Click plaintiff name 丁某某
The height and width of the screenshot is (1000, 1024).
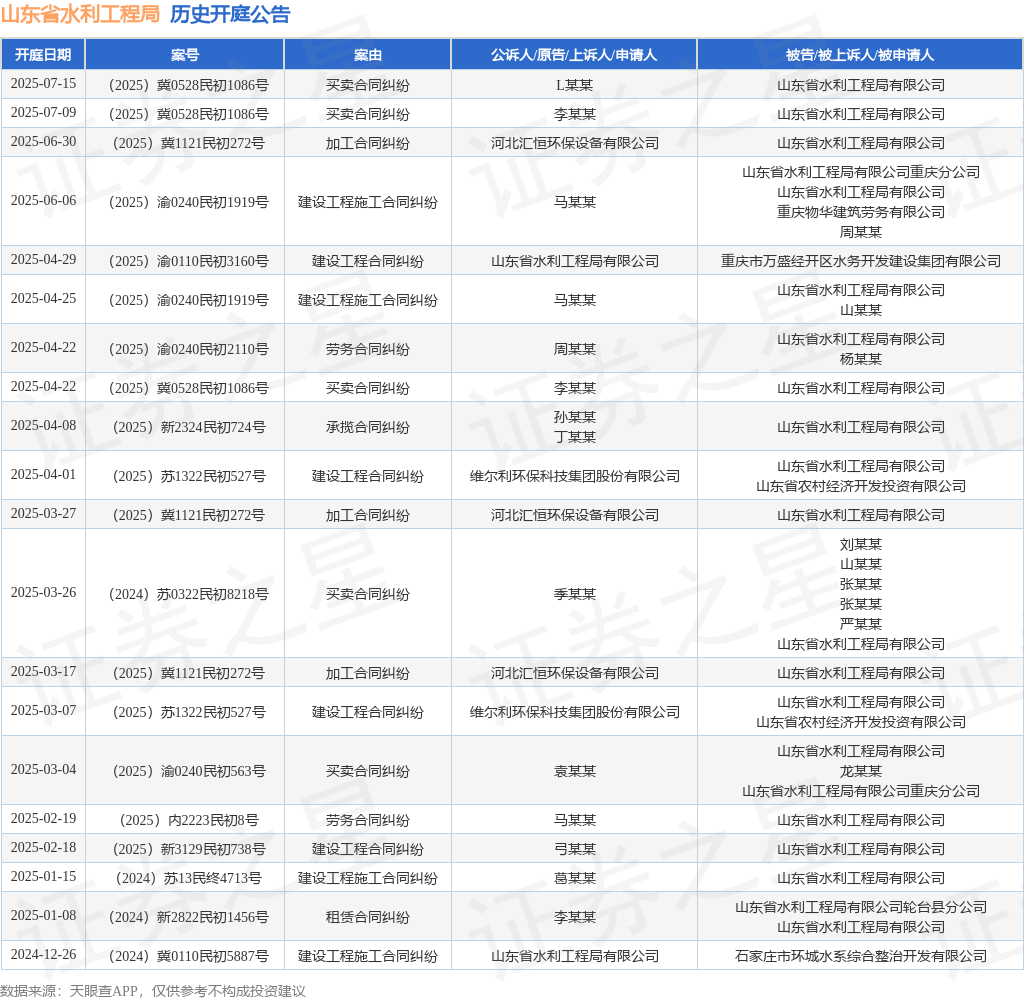[x=575, y=437]
